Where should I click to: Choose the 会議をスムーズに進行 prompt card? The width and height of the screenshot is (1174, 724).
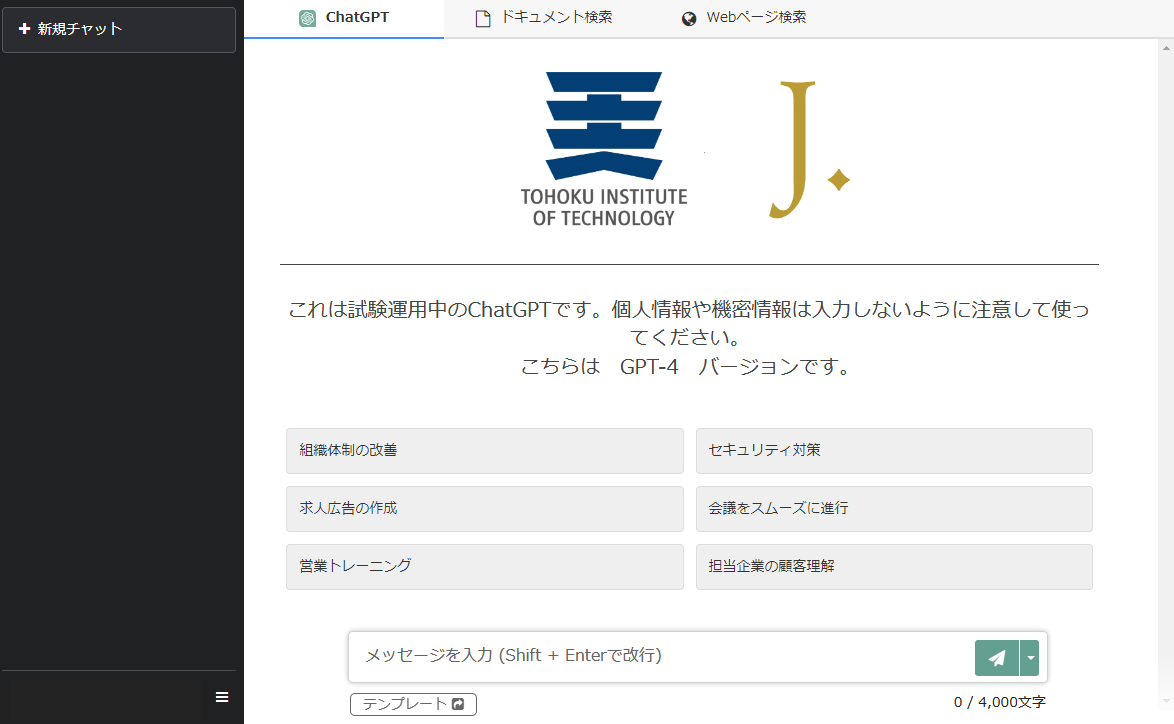894,509
